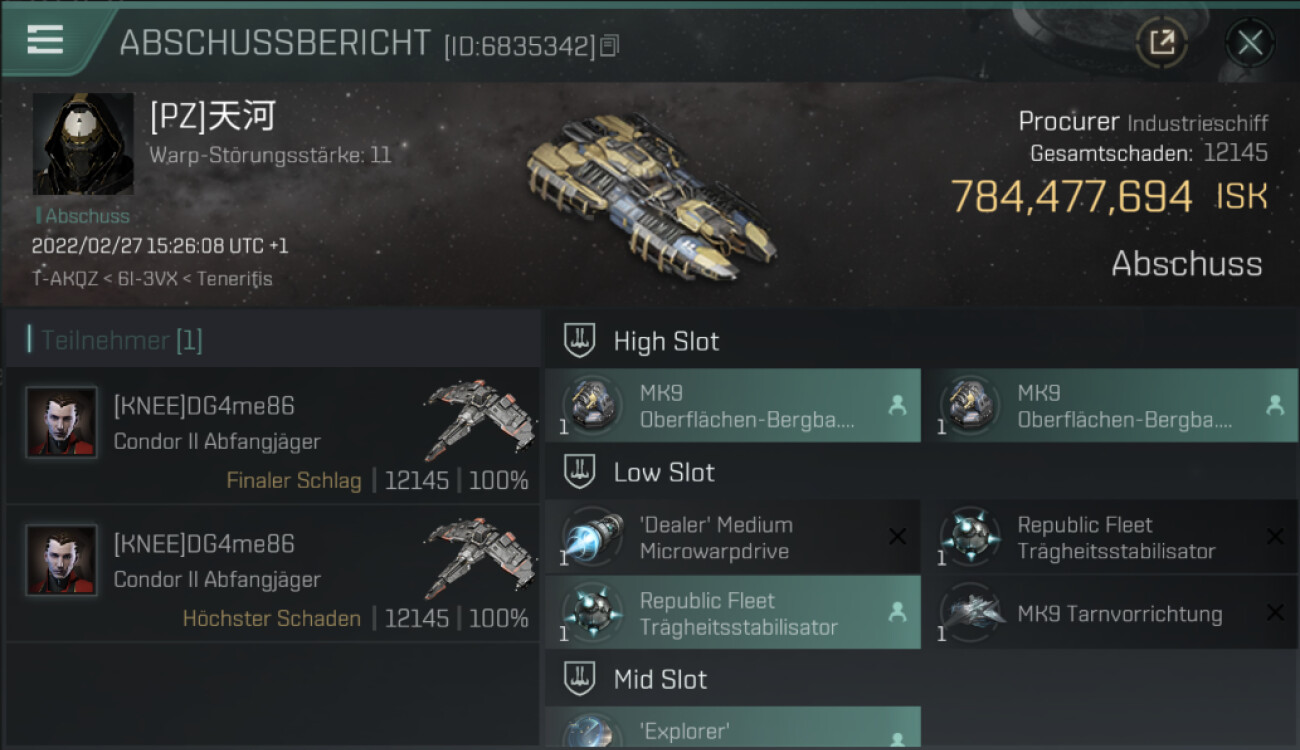This screenshot has width=1300, height=750.
Task: Open the hamburger menu icon
Action: tap(45, 40)
